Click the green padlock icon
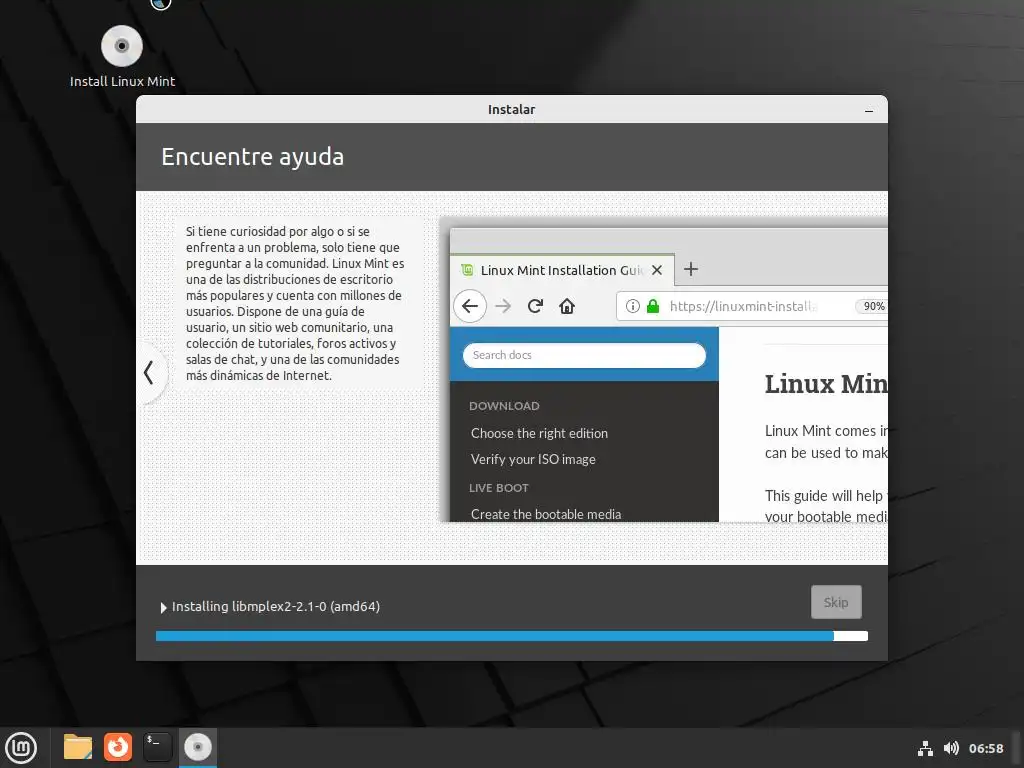The height and width of the screenshot is (768, 1024). [652, 306]
